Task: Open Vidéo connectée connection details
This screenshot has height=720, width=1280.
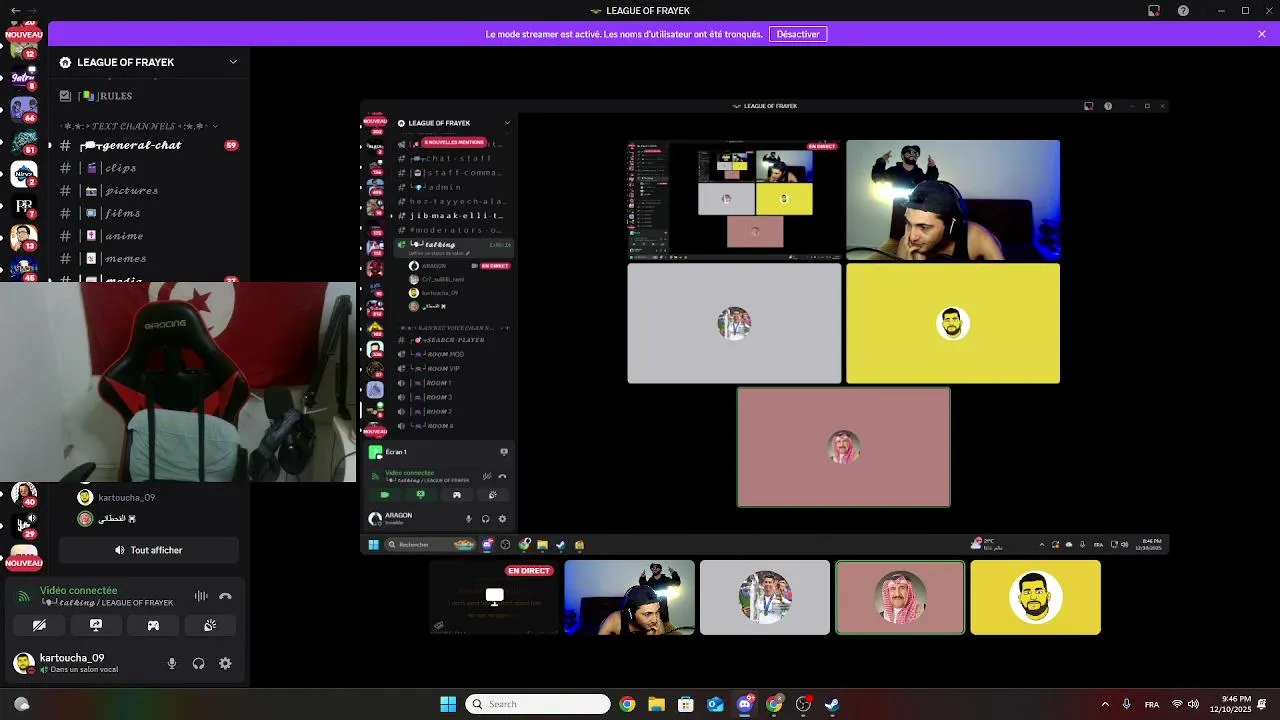Action: (78, 590)
